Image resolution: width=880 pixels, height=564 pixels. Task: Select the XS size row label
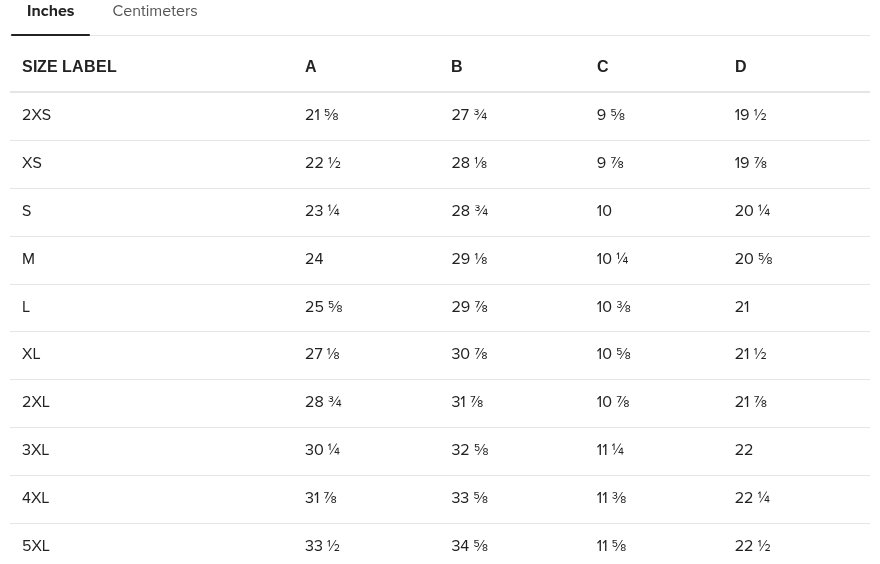[x=32, y=163]
